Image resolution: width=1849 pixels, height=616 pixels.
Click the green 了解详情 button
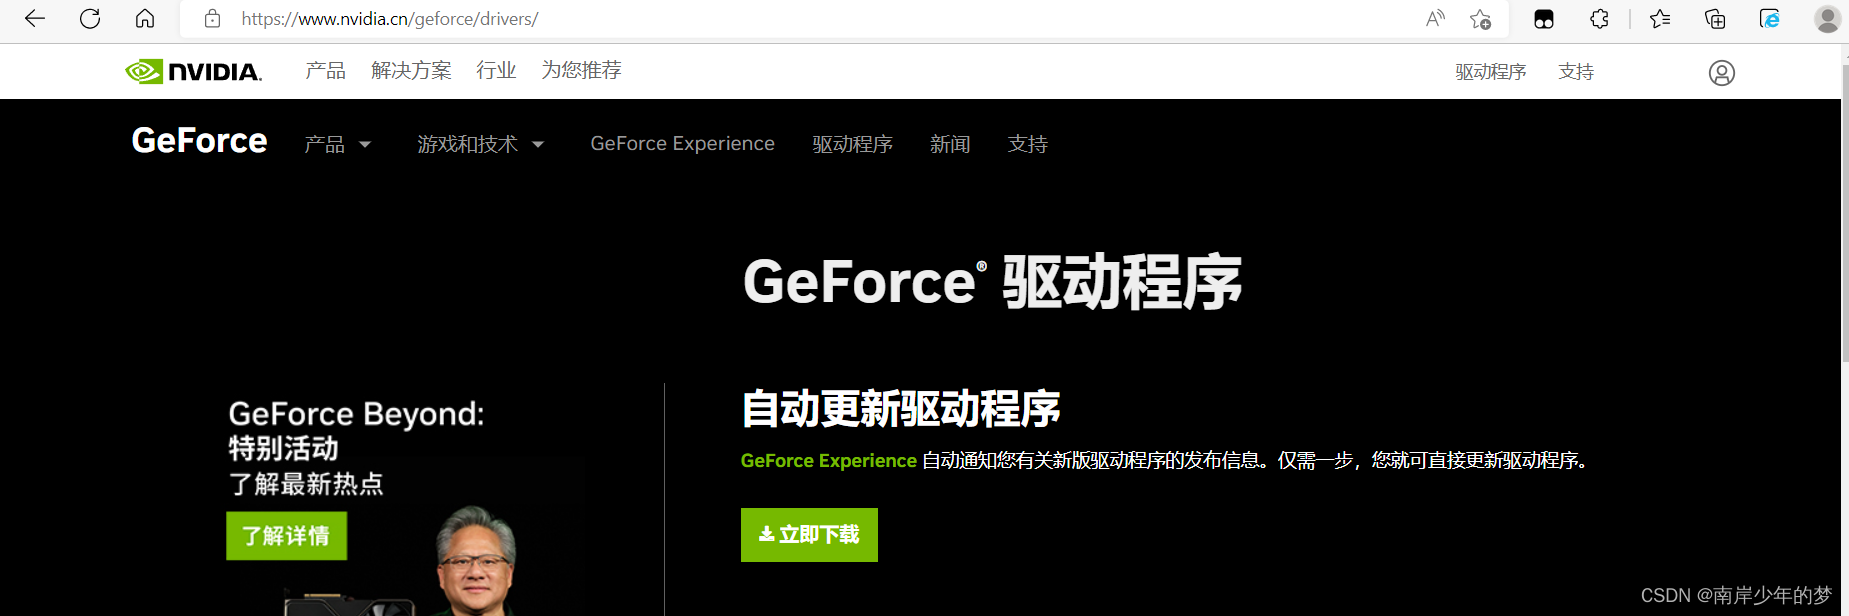pyautogui.click(x=286, y=536)
